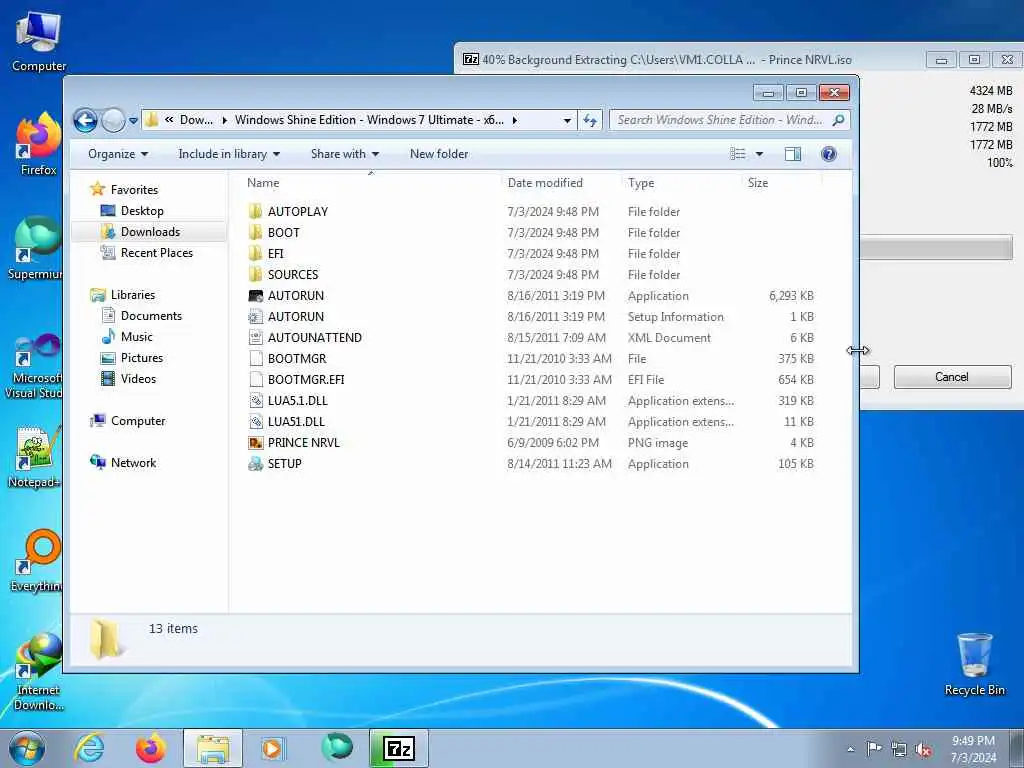The width and height of the screenshot is (1024, 768).
Task: Cancel the 7-Zip extraction
Action: pos(952,377)
